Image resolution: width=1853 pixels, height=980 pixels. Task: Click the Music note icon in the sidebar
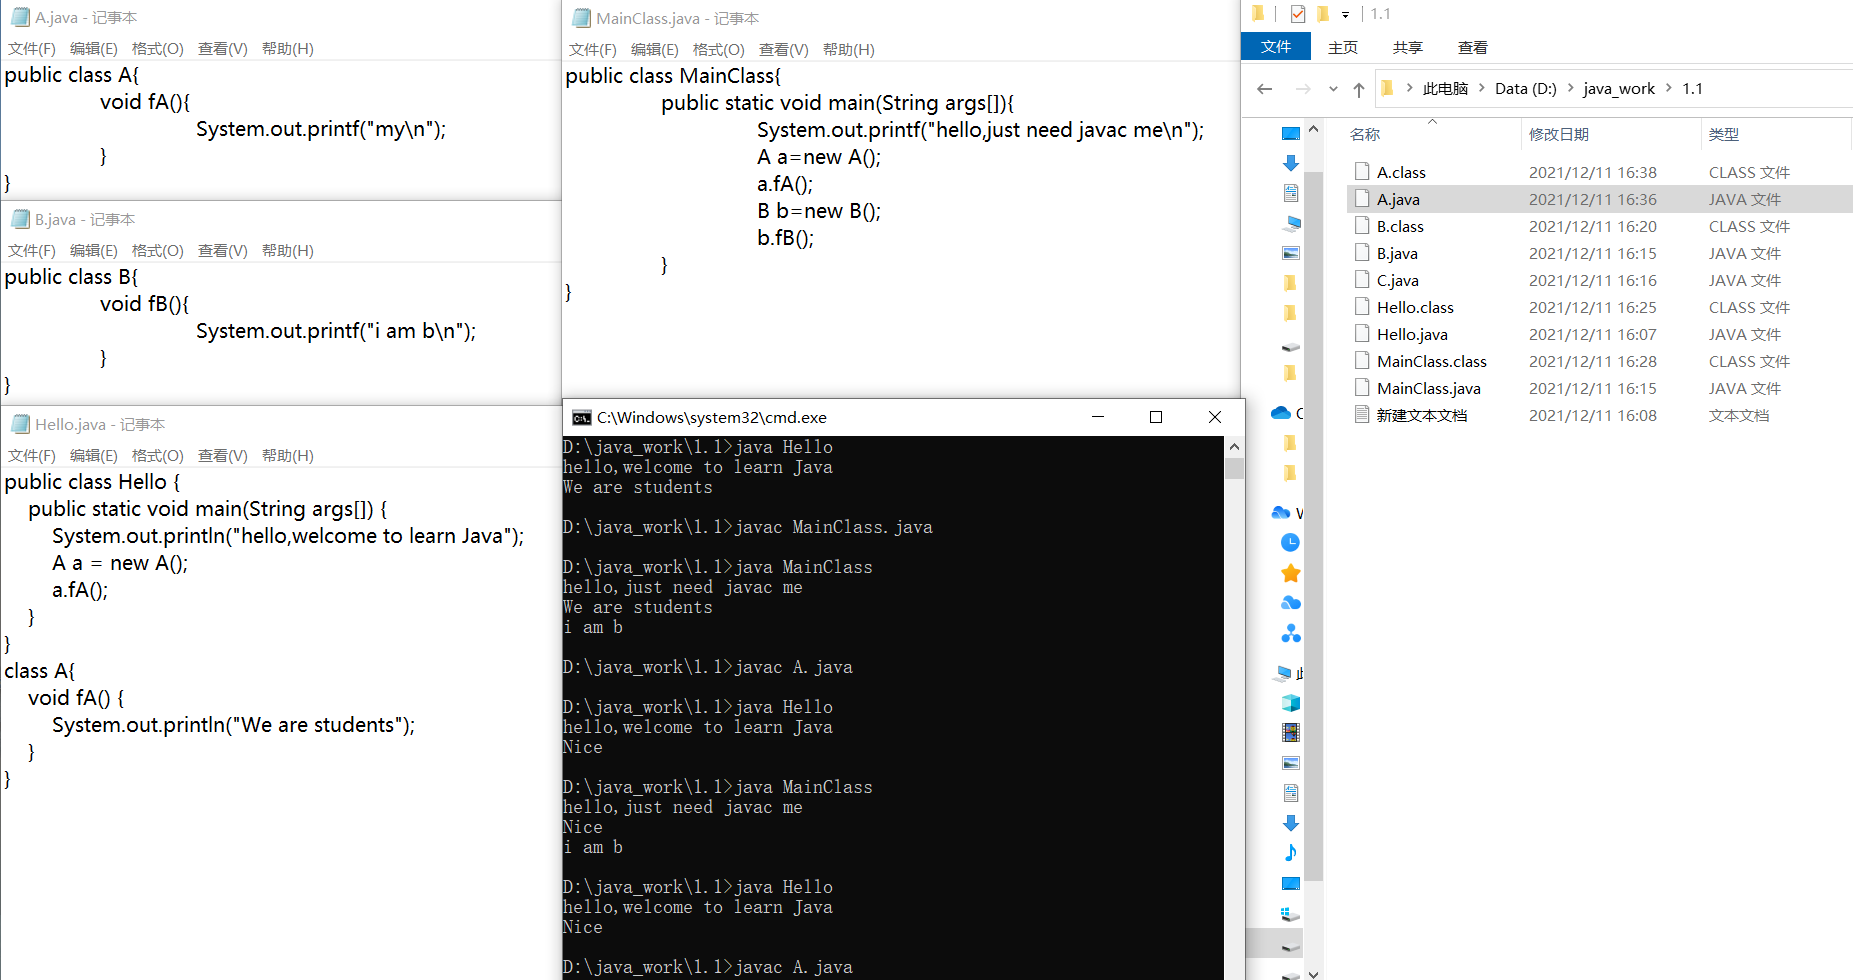tap(1290, 853)
